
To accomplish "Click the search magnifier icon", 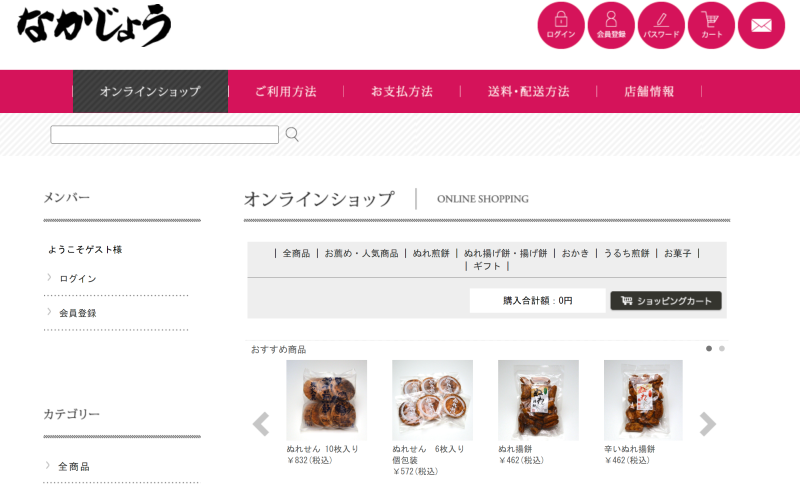I will [292, 134].
